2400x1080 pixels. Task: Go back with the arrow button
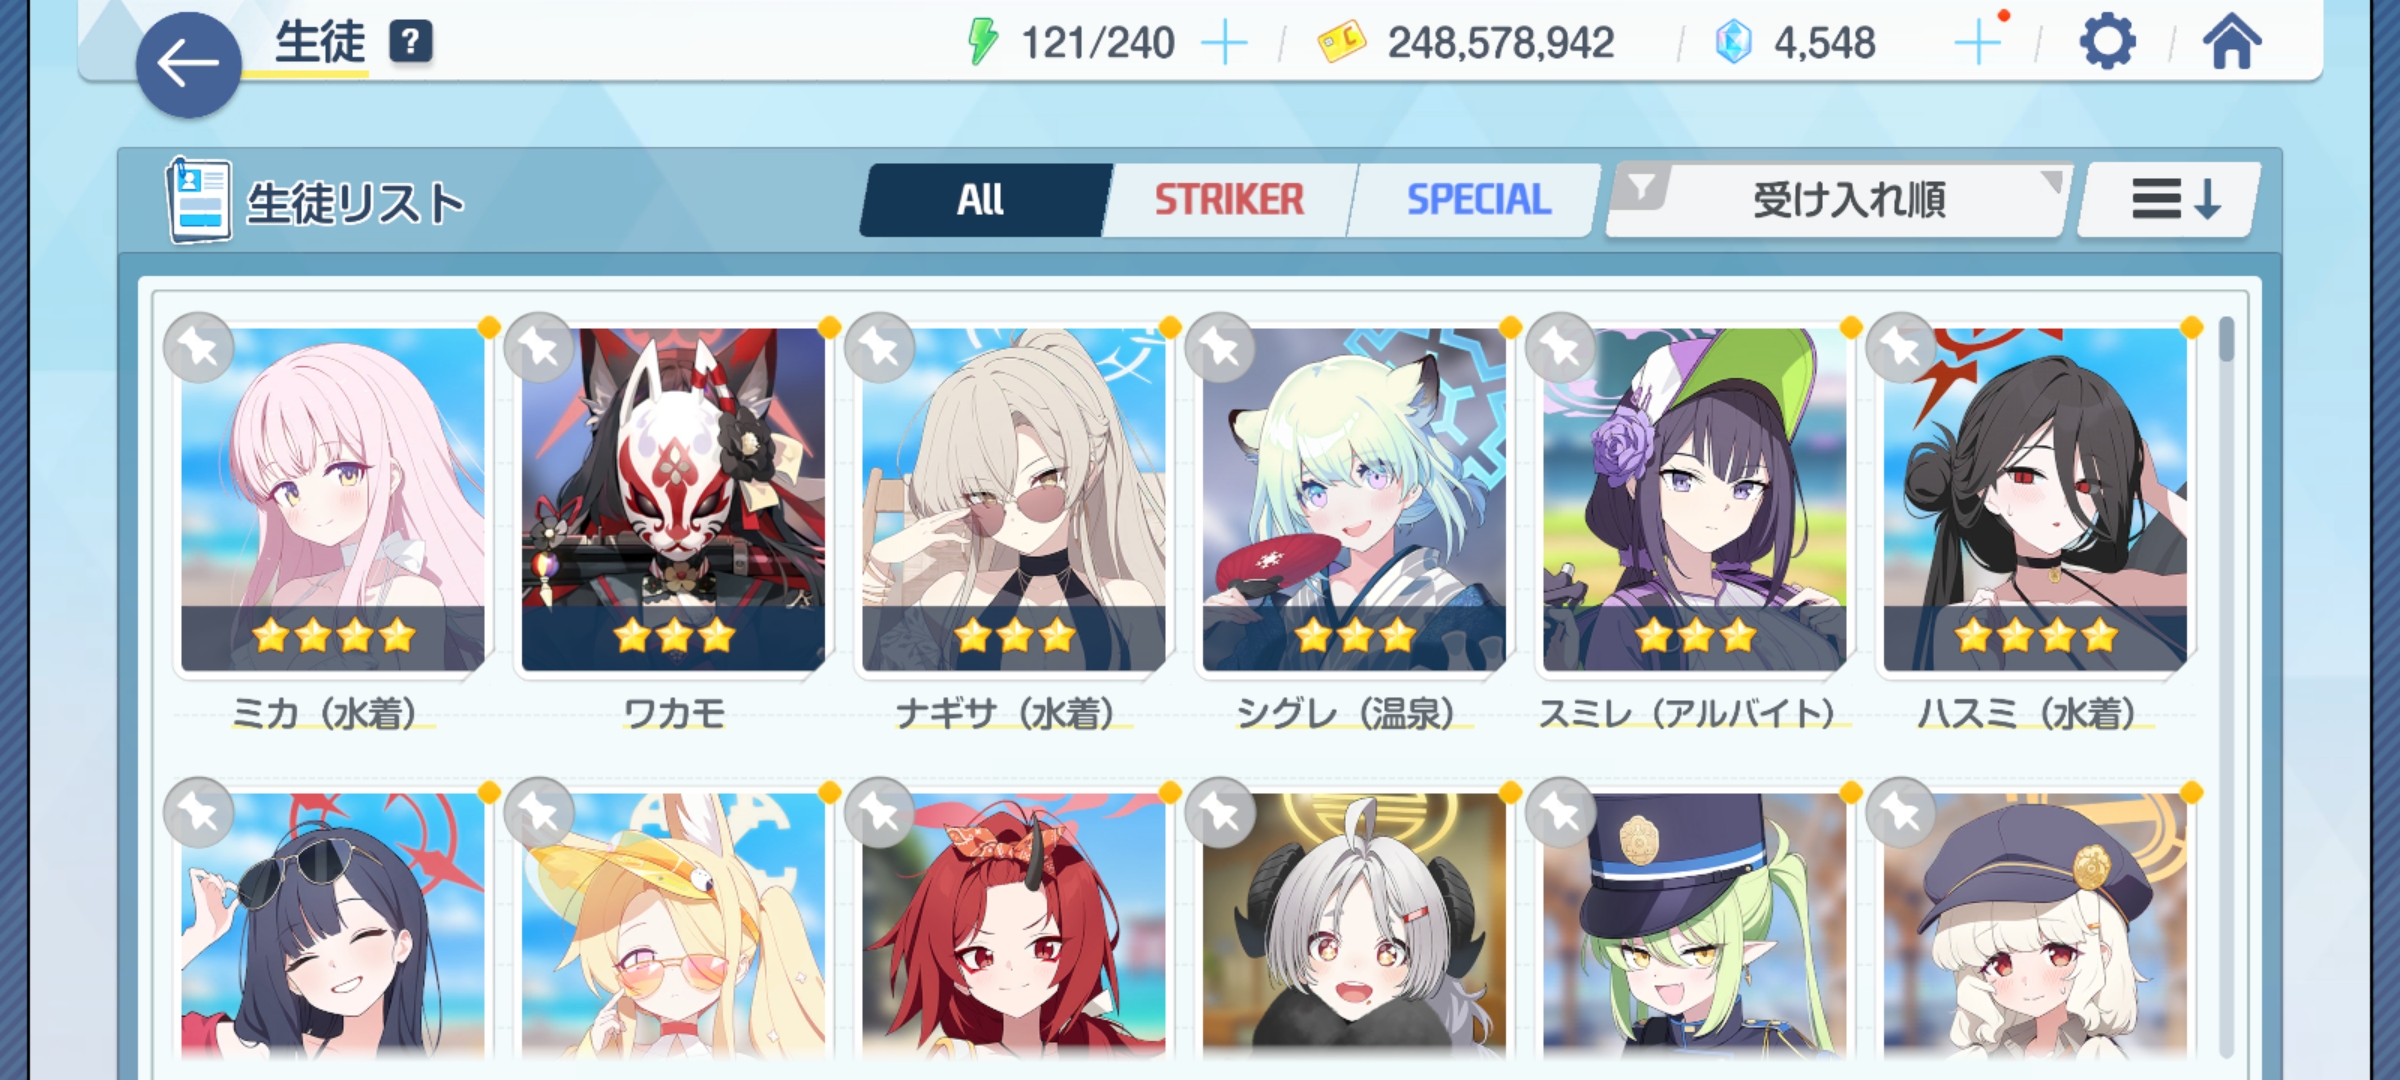click(x=188, y=65)
